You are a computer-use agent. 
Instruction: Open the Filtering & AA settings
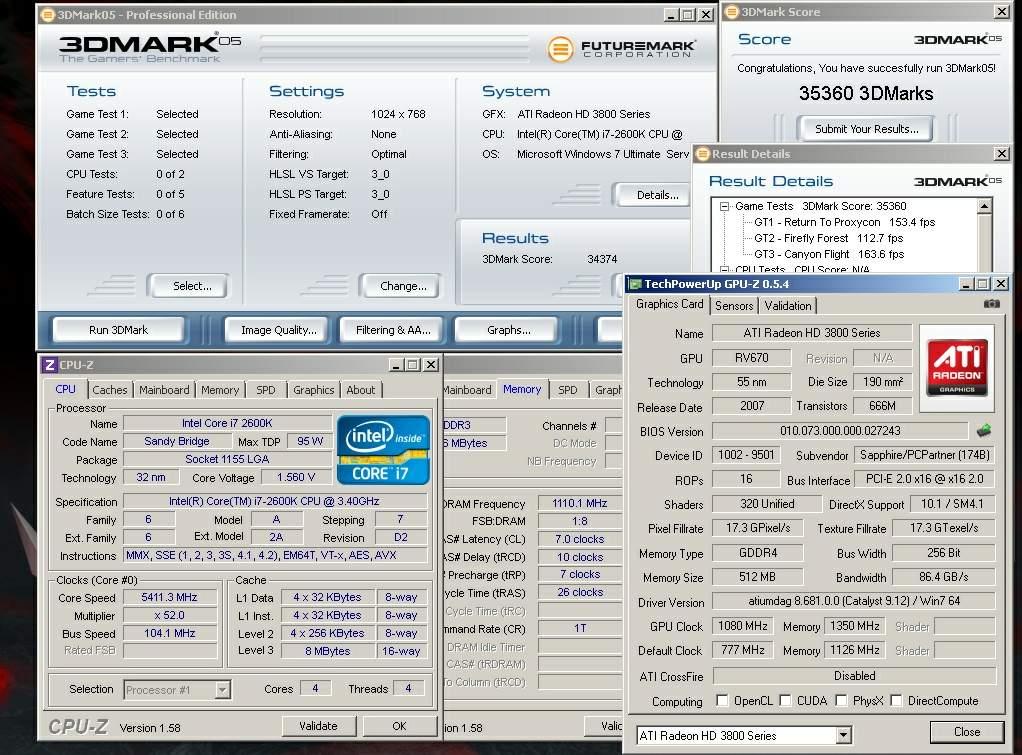click(x=393, y=330)
